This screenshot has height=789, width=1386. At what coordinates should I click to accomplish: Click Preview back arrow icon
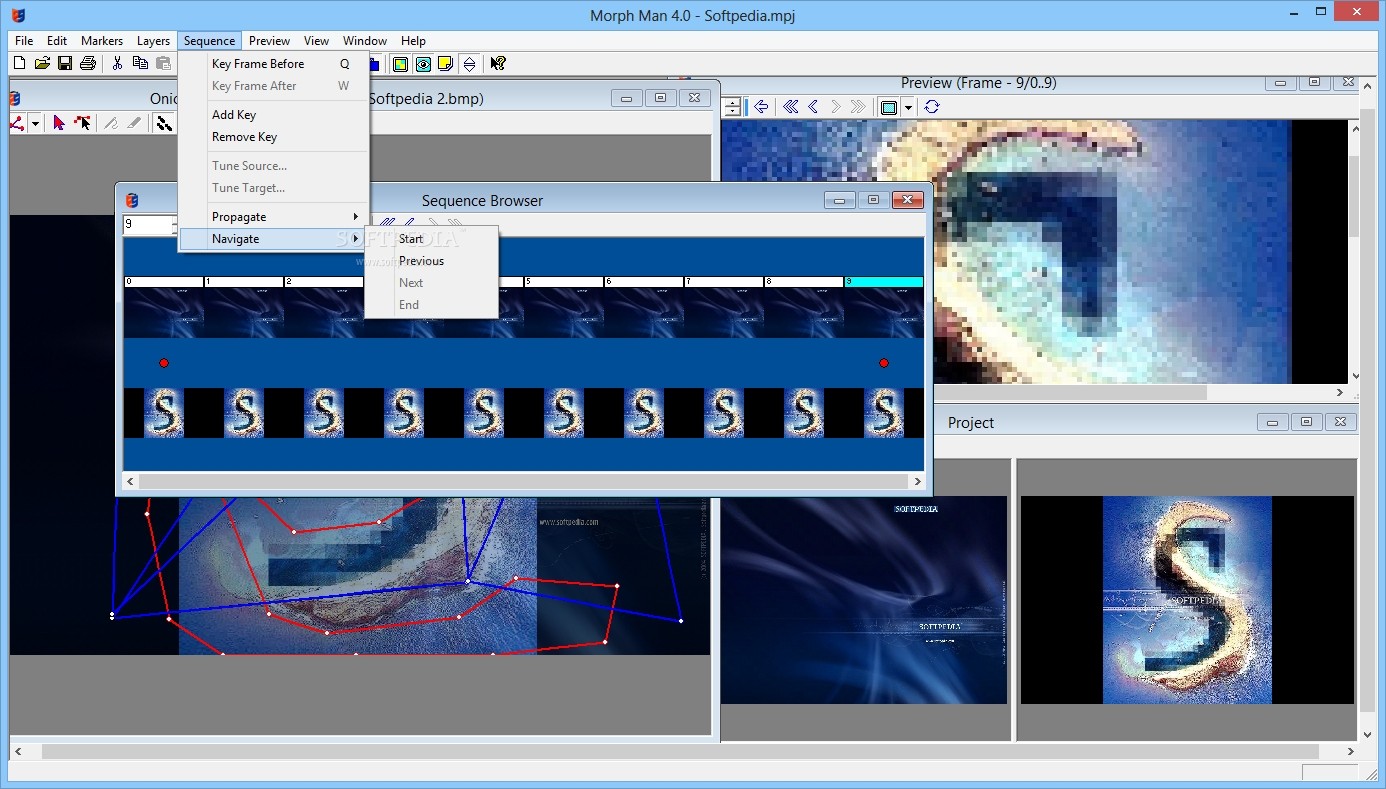(x=761, y=107)
